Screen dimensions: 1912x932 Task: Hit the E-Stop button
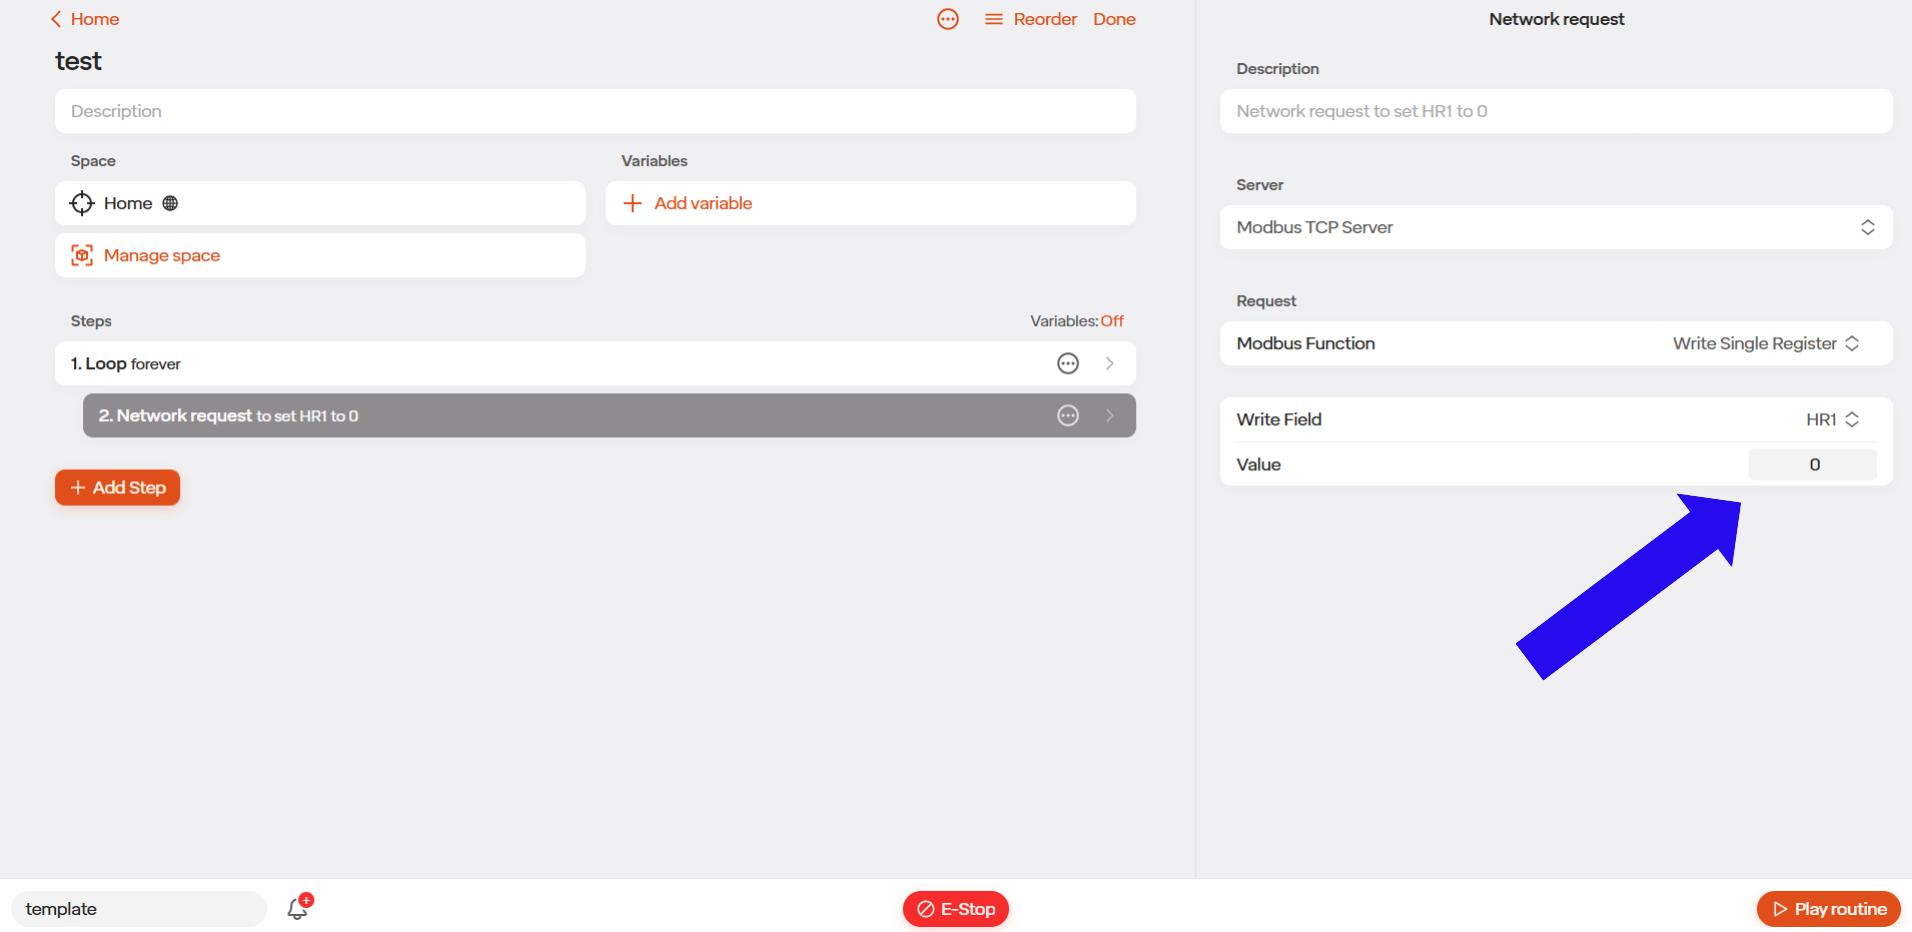click(955, 909)
